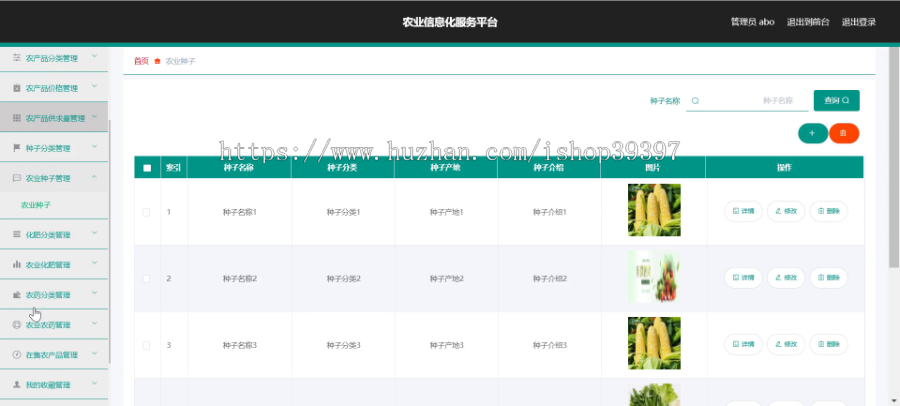This screenshot has height=406, width=900.
Task: Click the 农业化肥管理 bar chart icon
Action: (17, 265)
